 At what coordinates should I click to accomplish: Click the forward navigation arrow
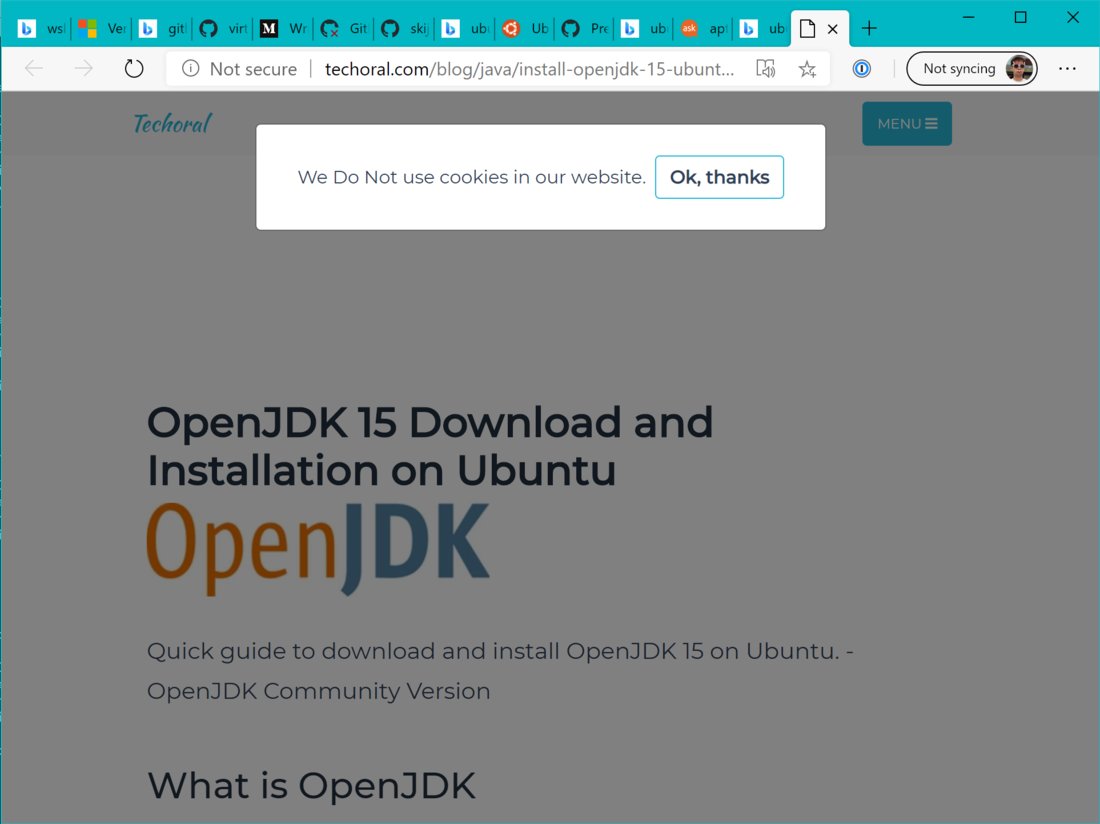point(83,69)
